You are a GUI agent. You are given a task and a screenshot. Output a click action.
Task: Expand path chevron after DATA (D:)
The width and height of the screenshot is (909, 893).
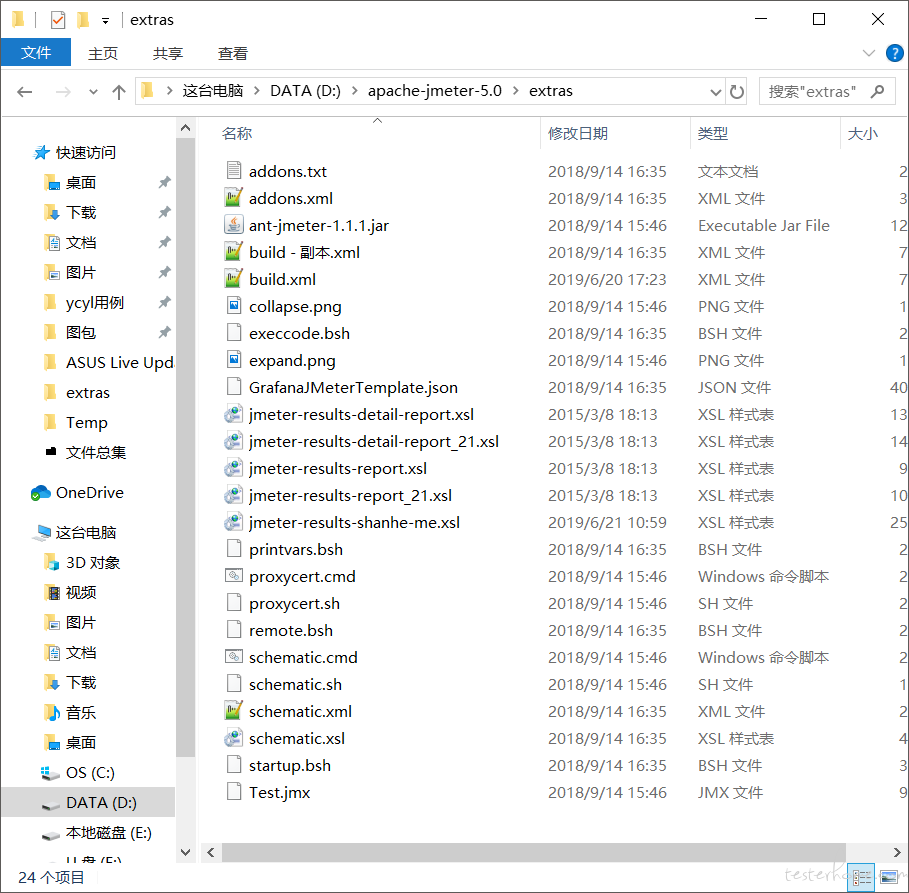355,91
